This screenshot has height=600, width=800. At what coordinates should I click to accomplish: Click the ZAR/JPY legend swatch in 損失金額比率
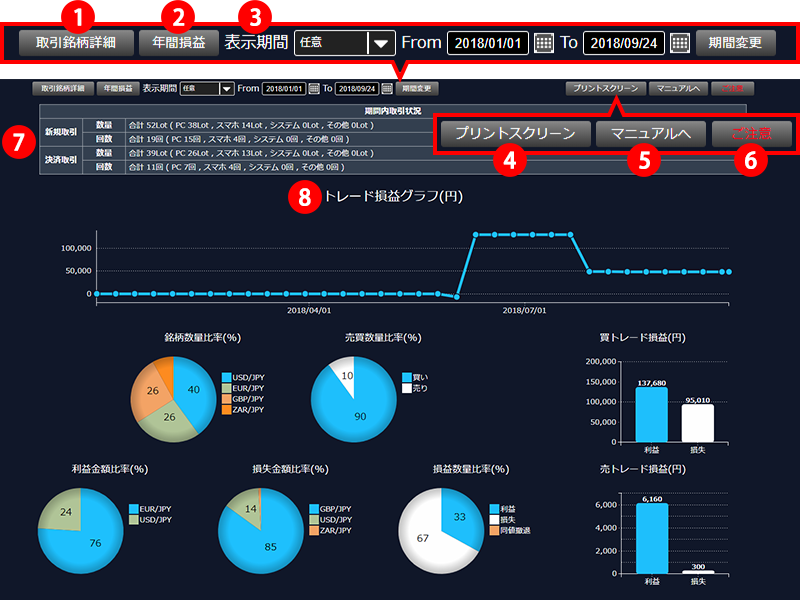[314, 531]
